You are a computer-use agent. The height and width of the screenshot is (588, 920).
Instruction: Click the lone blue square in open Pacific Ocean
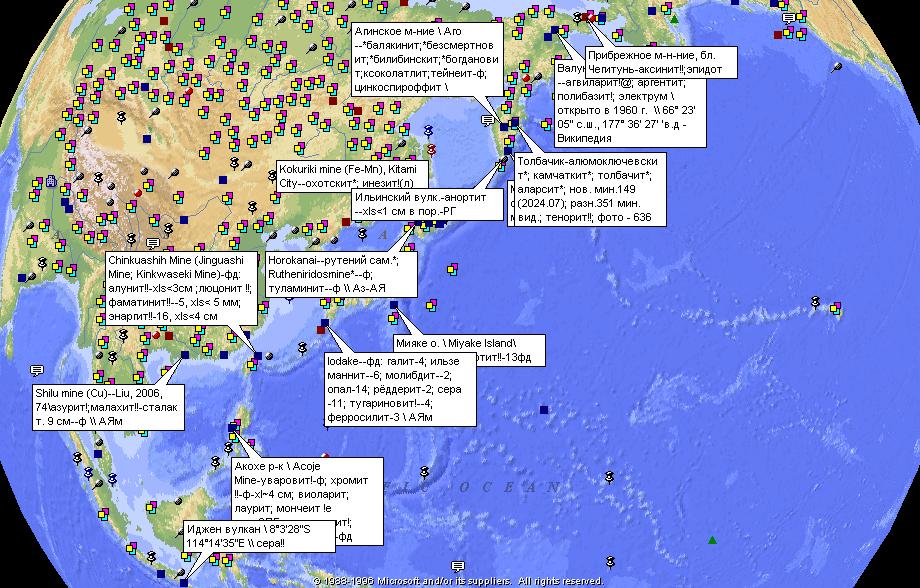point(544,410)
